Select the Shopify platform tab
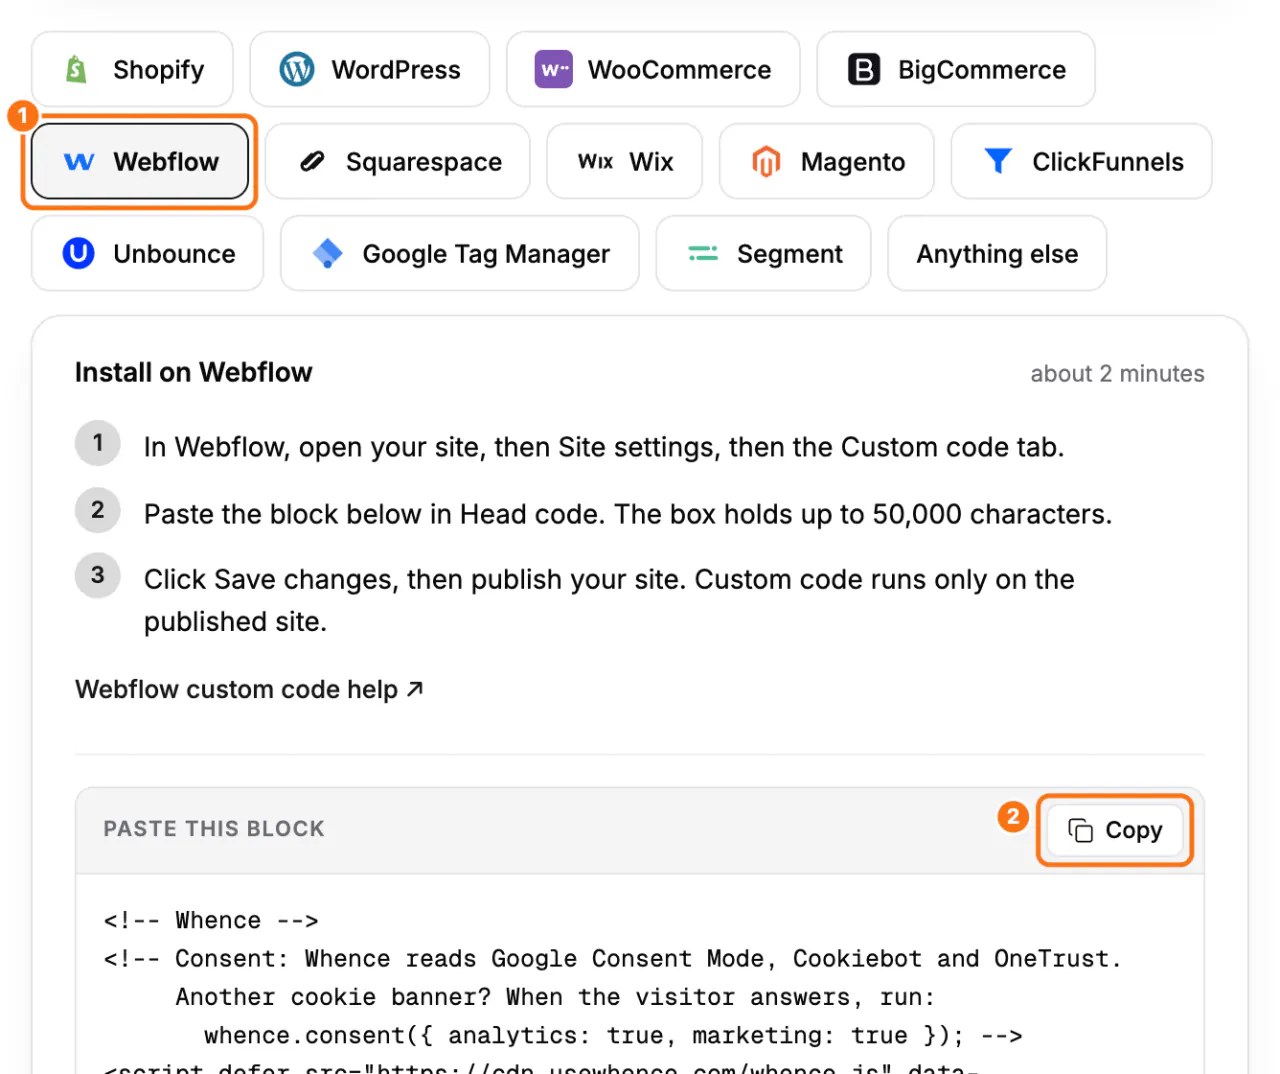This screenshot has width=1280, height=1074. tap(132, 69)
